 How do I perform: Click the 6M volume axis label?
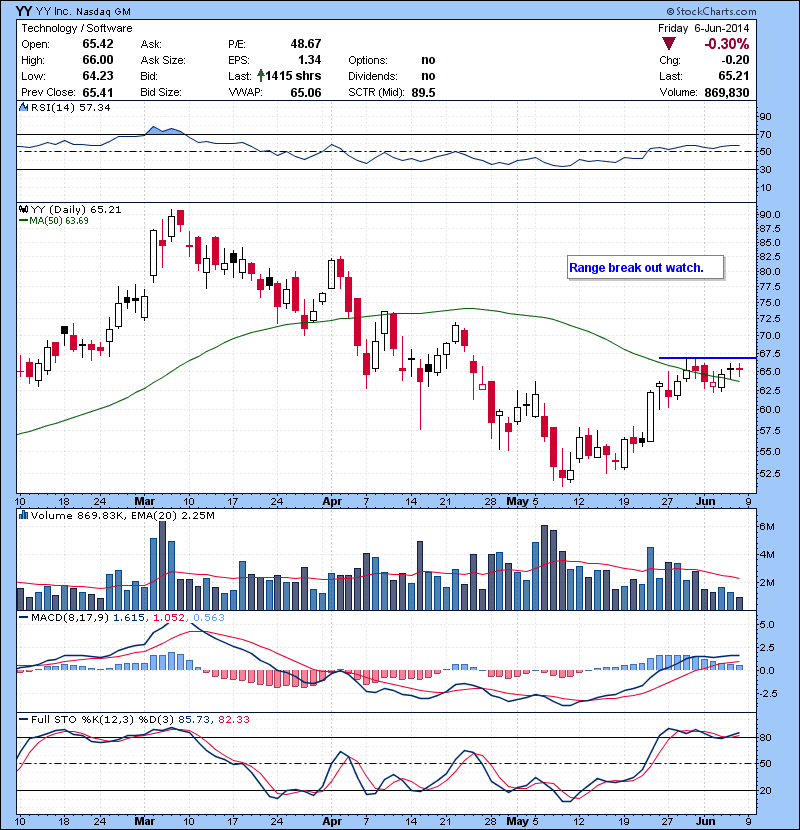(x=767, y=527)
